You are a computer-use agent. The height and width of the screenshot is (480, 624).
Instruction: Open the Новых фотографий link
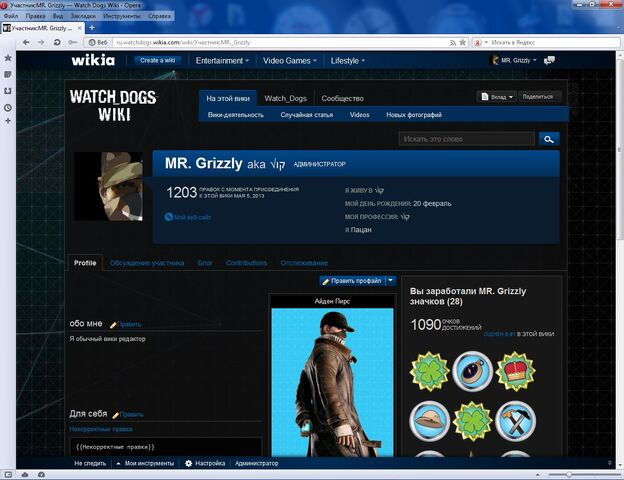(x=414, y=115)
